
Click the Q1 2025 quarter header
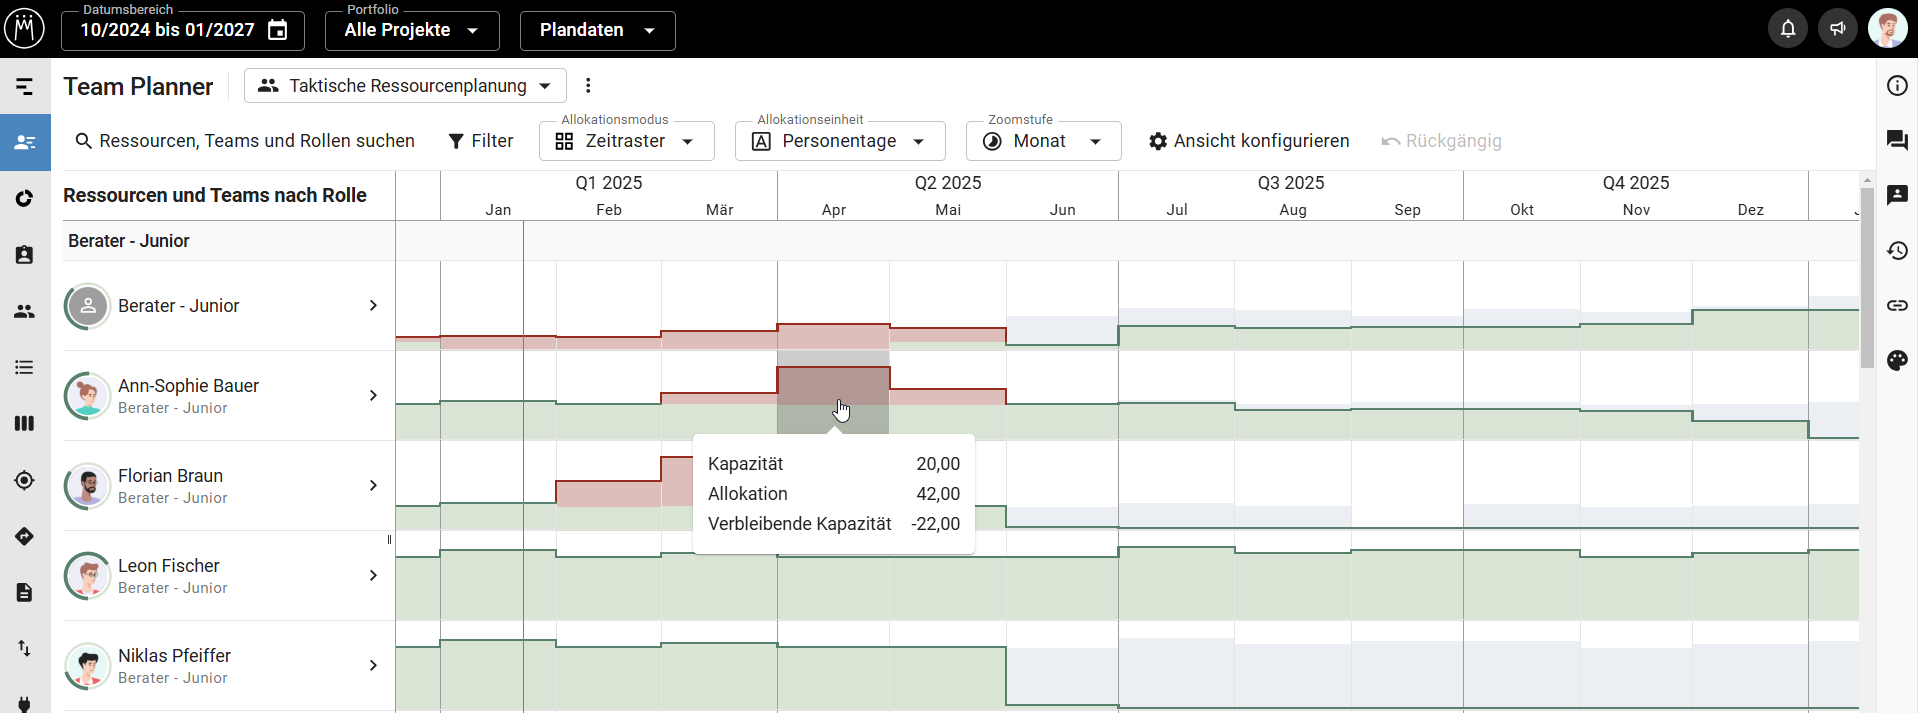click(609, 183)
